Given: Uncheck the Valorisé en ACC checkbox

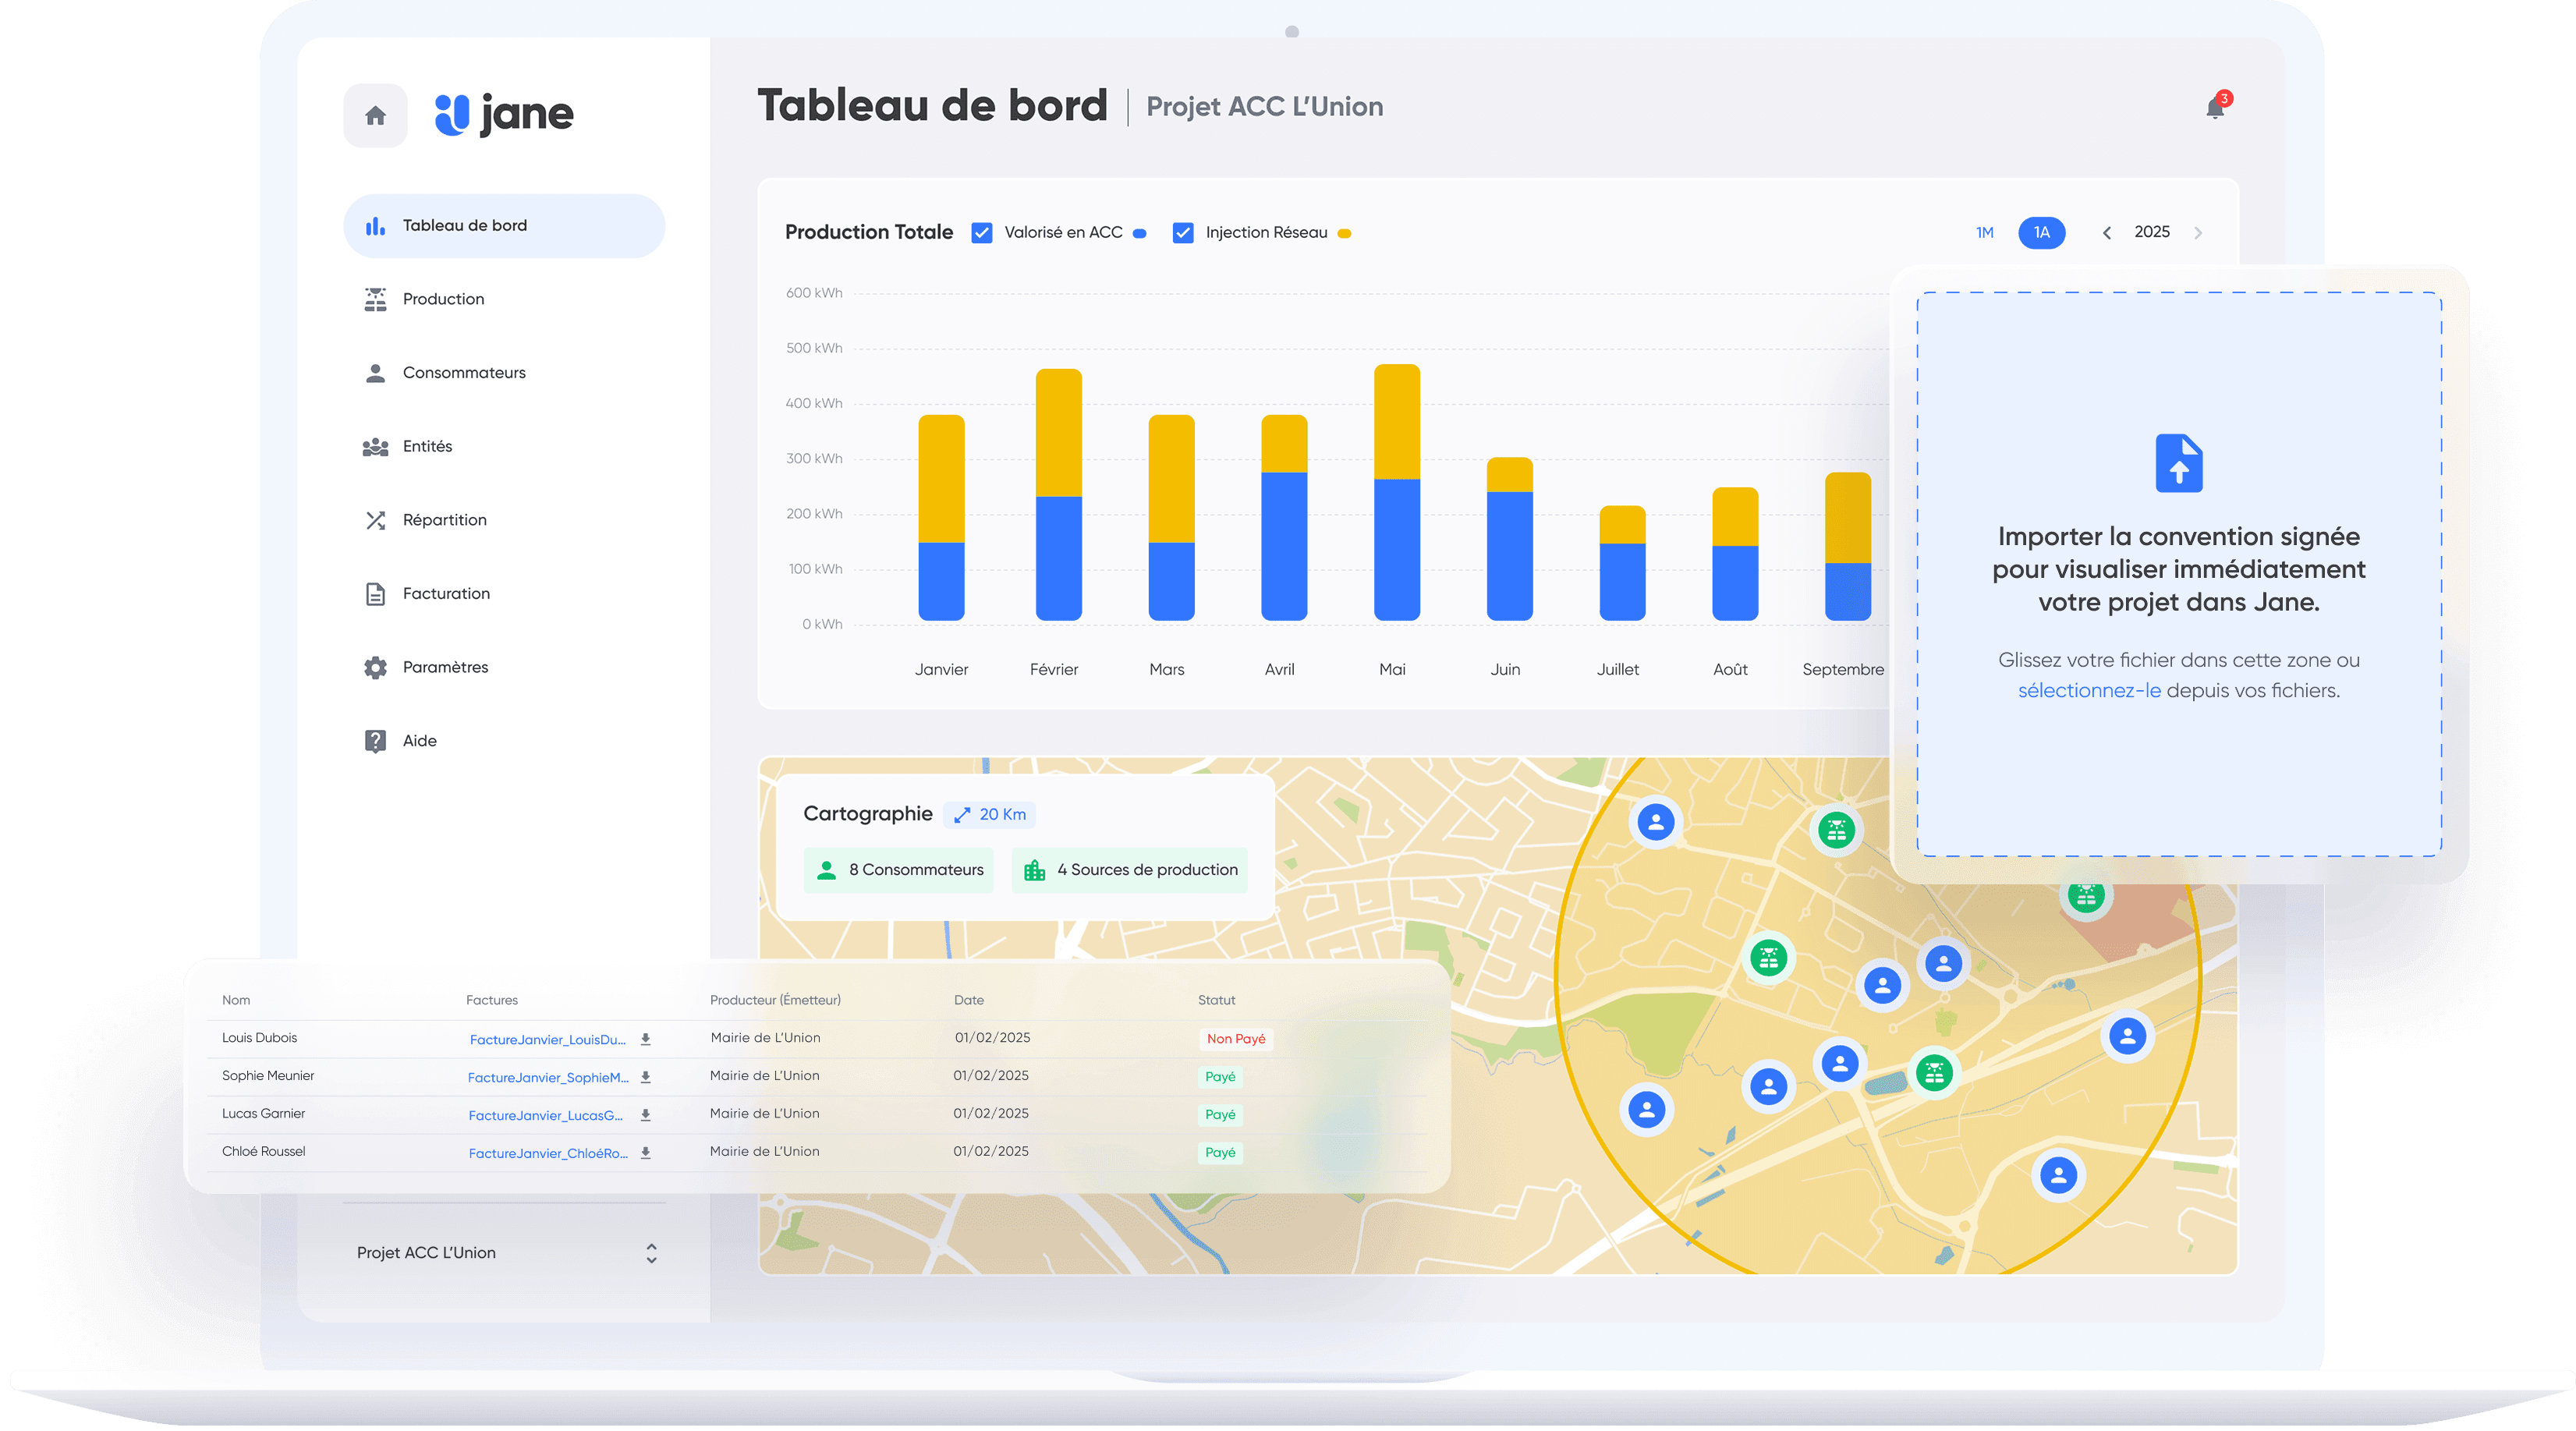Looking at the screenshot, I should (982, 233).
